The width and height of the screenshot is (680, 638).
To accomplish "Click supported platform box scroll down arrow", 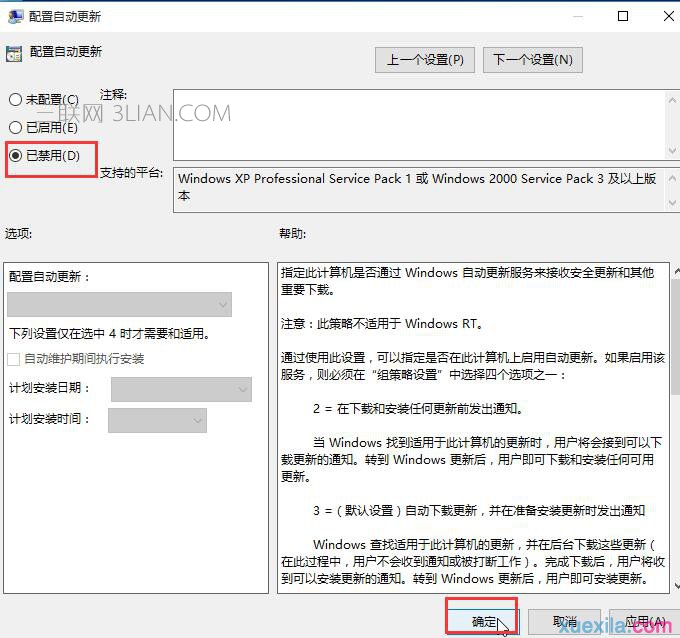I will pos(672,203).
